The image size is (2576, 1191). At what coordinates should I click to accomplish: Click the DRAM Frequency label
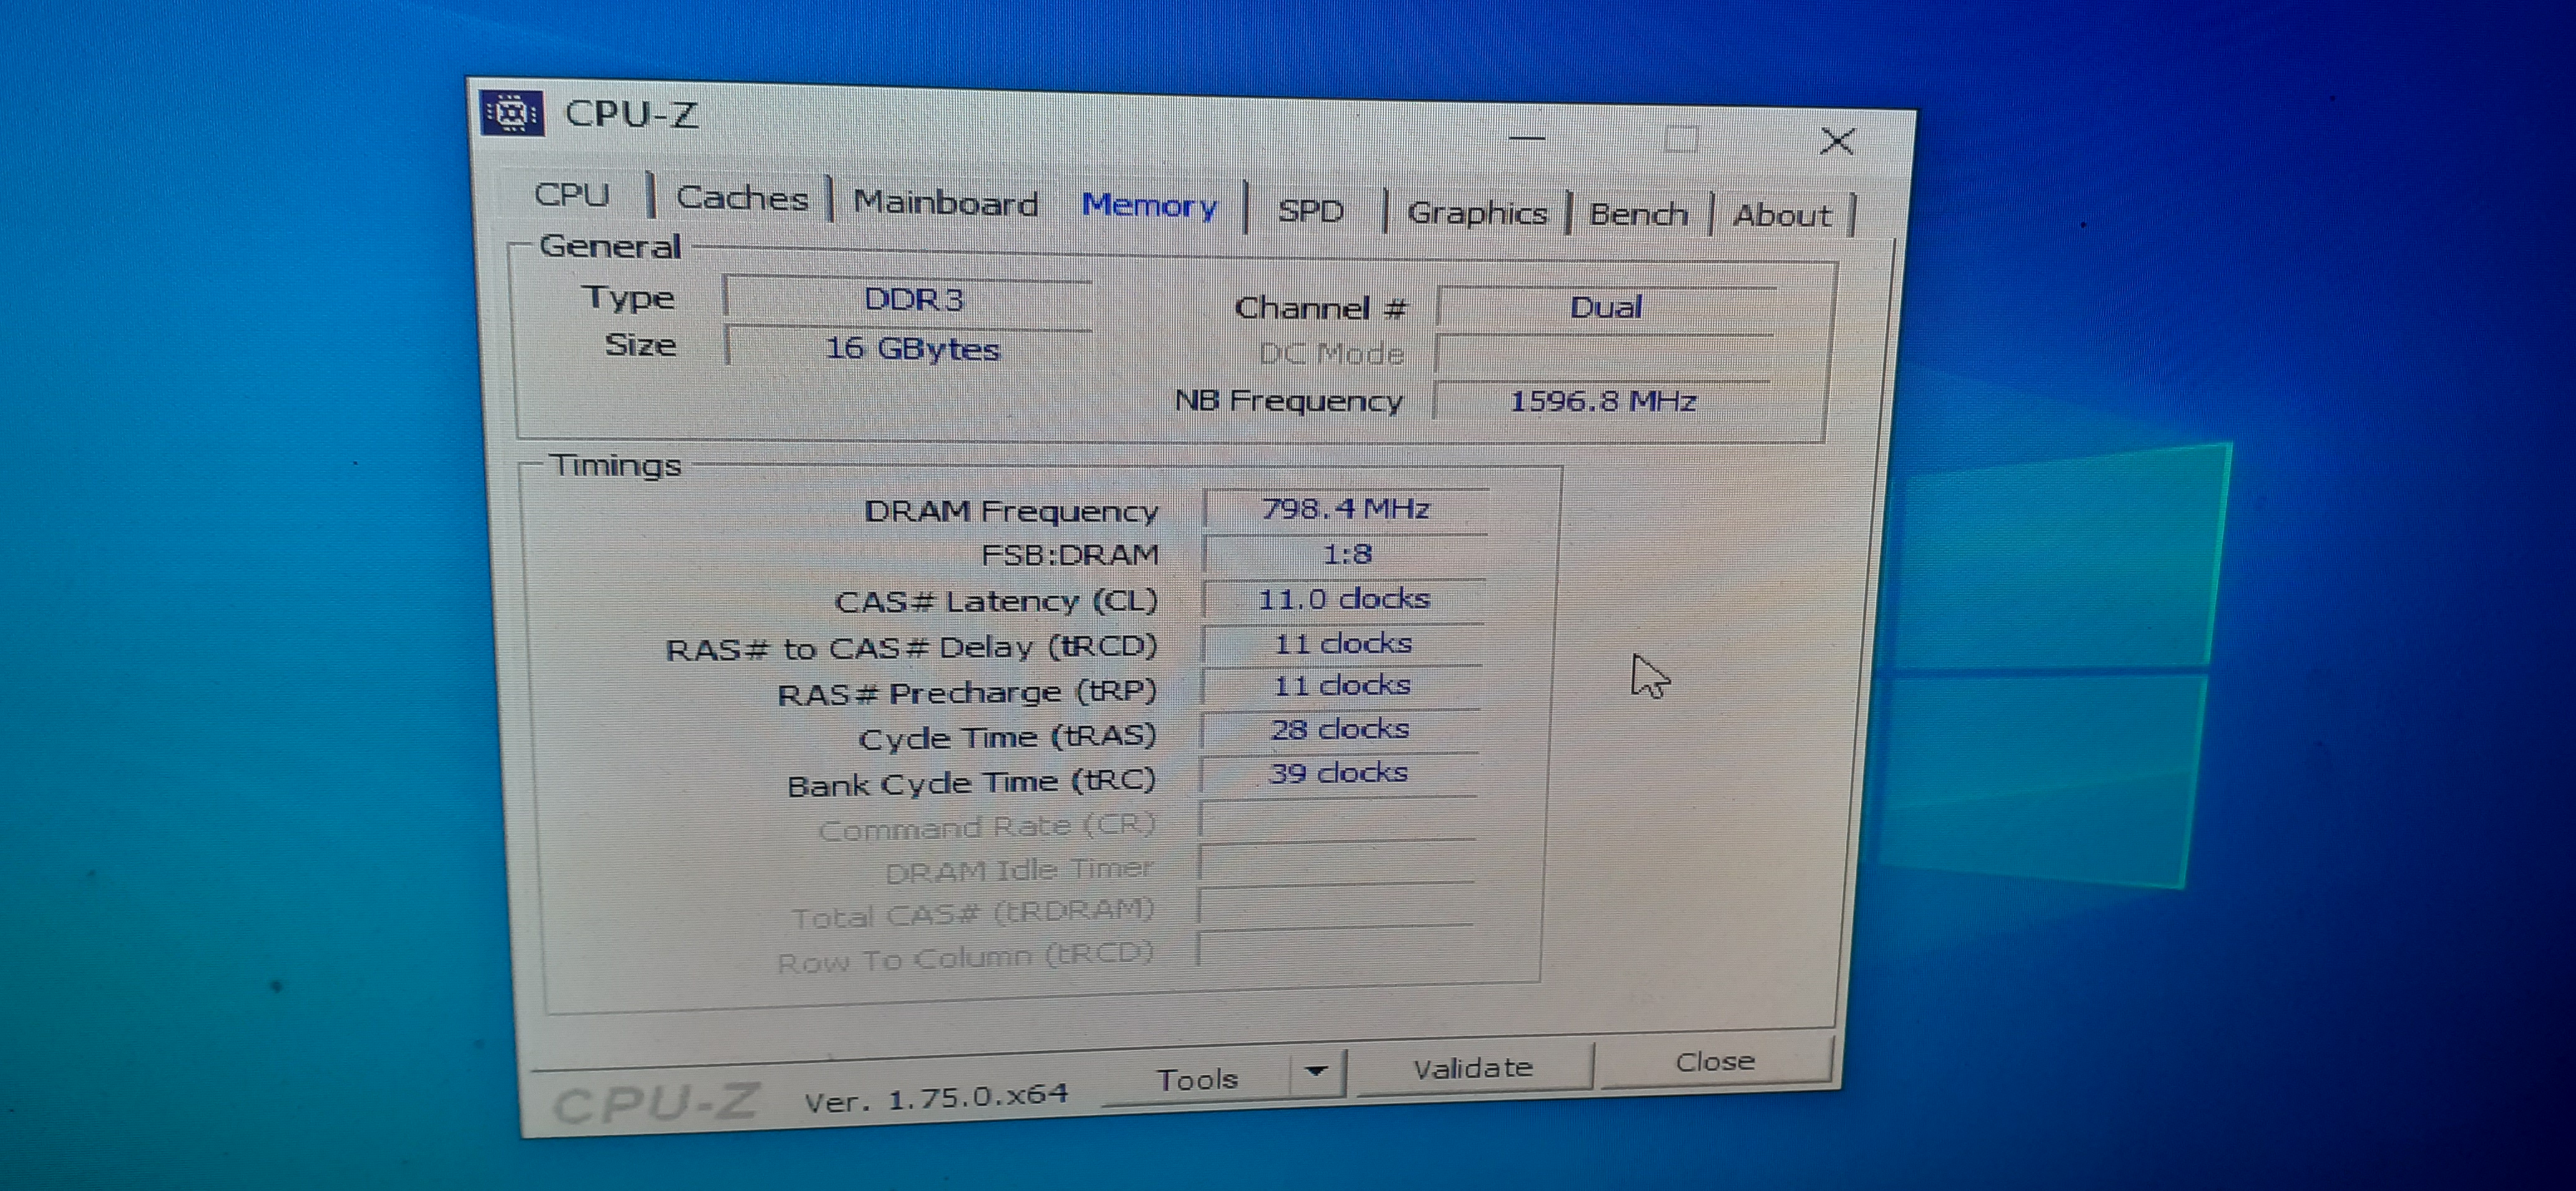point(1010,512)
